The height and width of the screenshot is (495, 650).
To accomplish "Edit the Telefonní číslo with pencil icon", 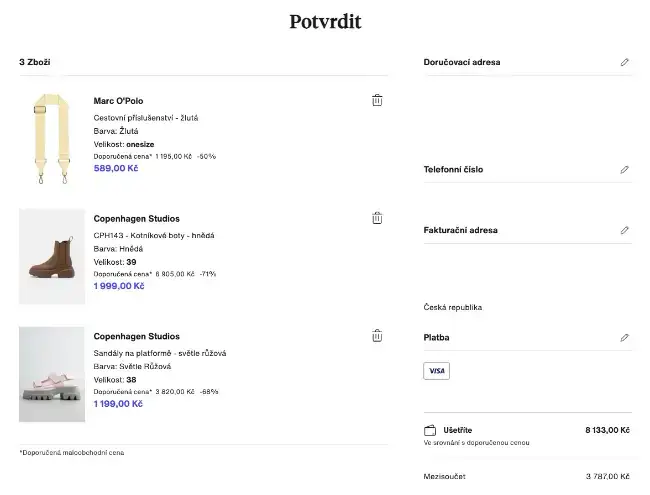I will pos(624,170).
